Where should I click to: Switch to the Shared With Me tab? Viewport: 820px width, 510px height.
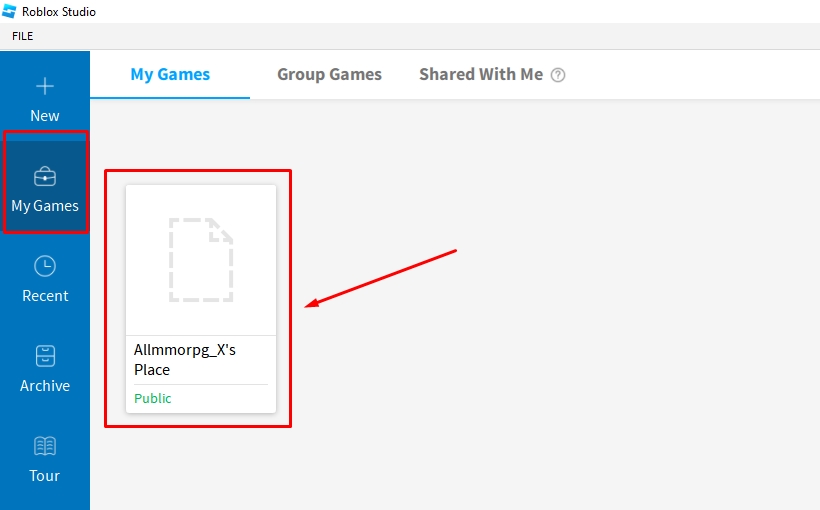481,74
